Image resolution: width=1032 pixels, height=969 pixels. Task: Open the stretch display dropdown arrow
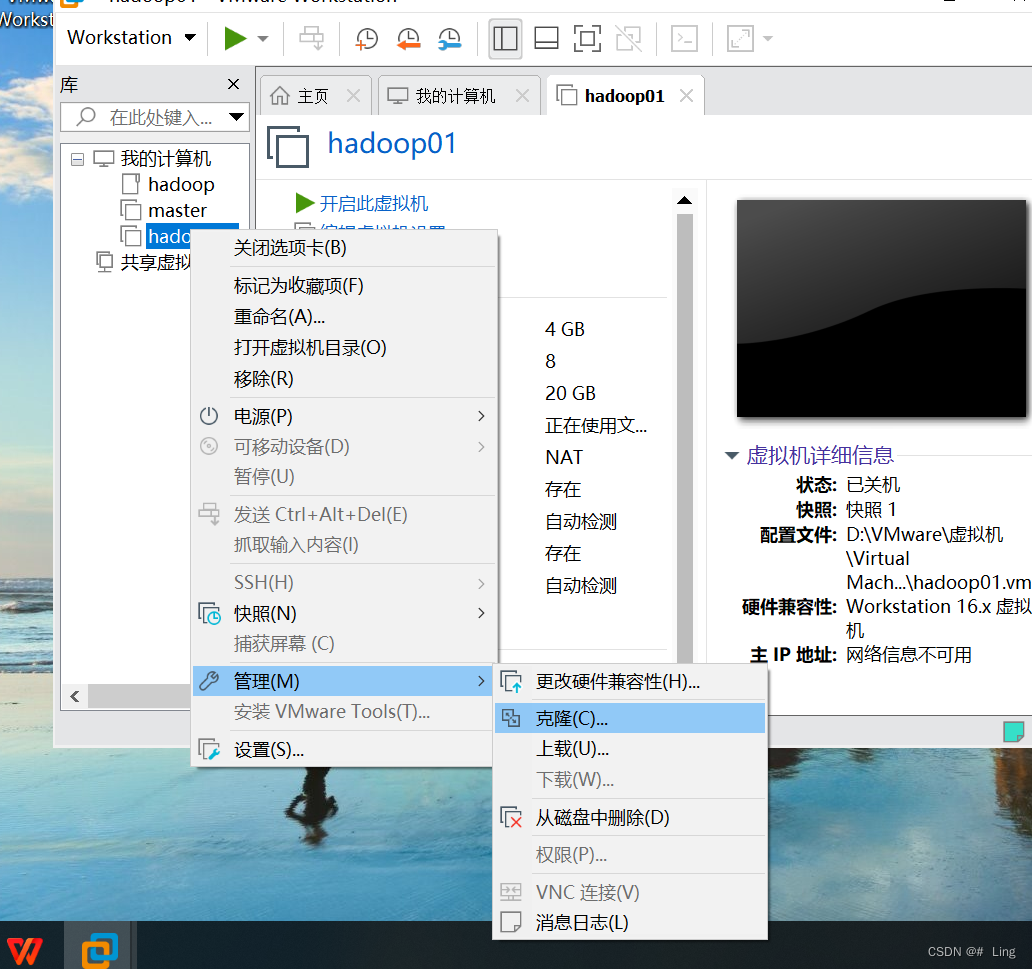[767, 39]
